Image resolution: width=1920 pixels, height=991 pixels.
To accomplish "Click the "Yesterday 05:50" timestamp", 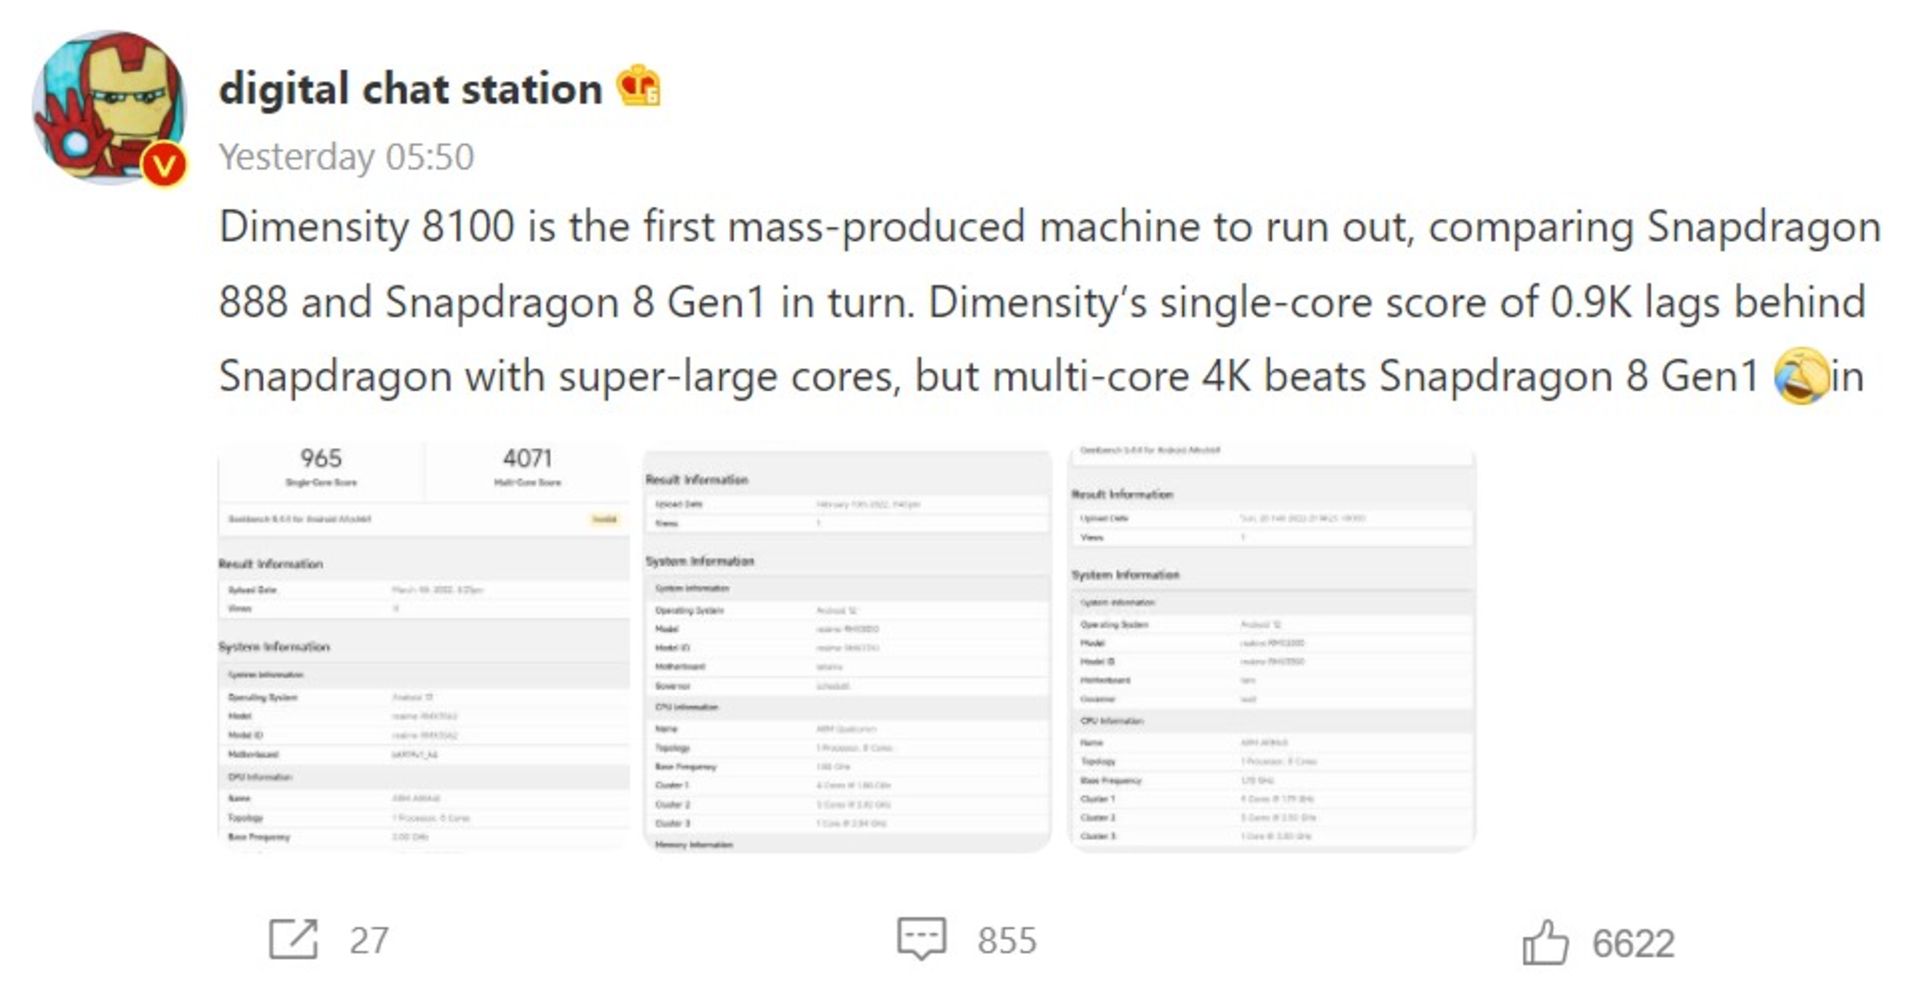I will point(346,157).
